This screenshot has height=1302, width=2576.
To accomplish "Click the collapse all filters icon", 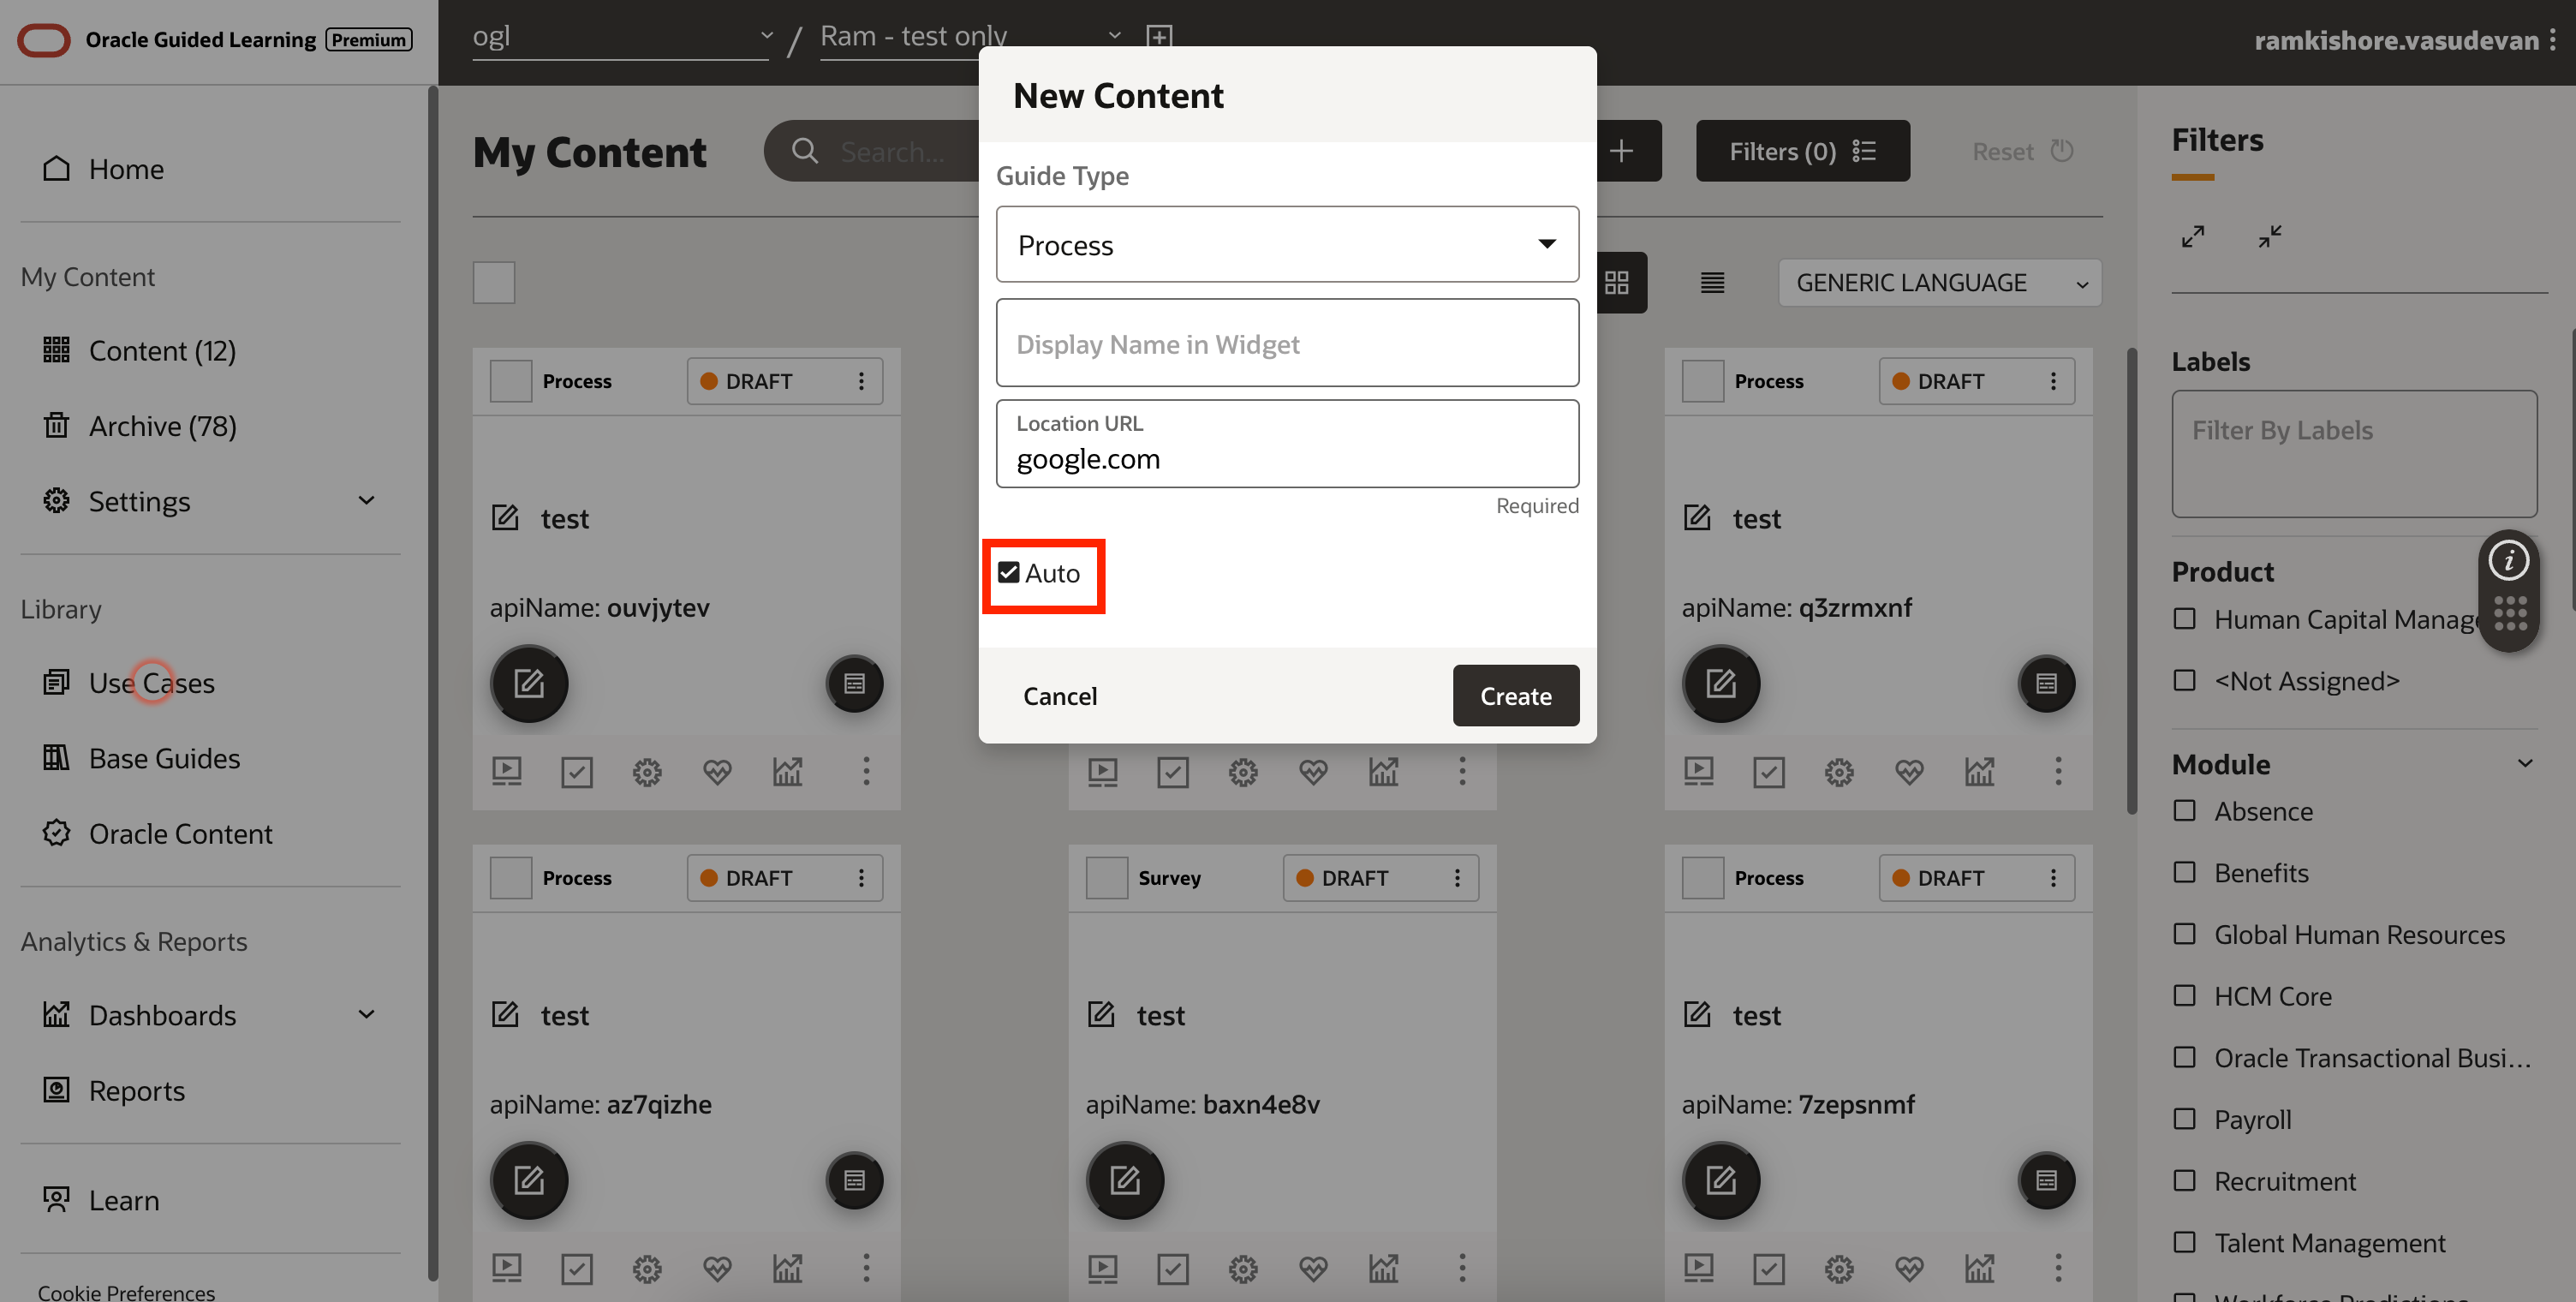I will (2269, 237).
